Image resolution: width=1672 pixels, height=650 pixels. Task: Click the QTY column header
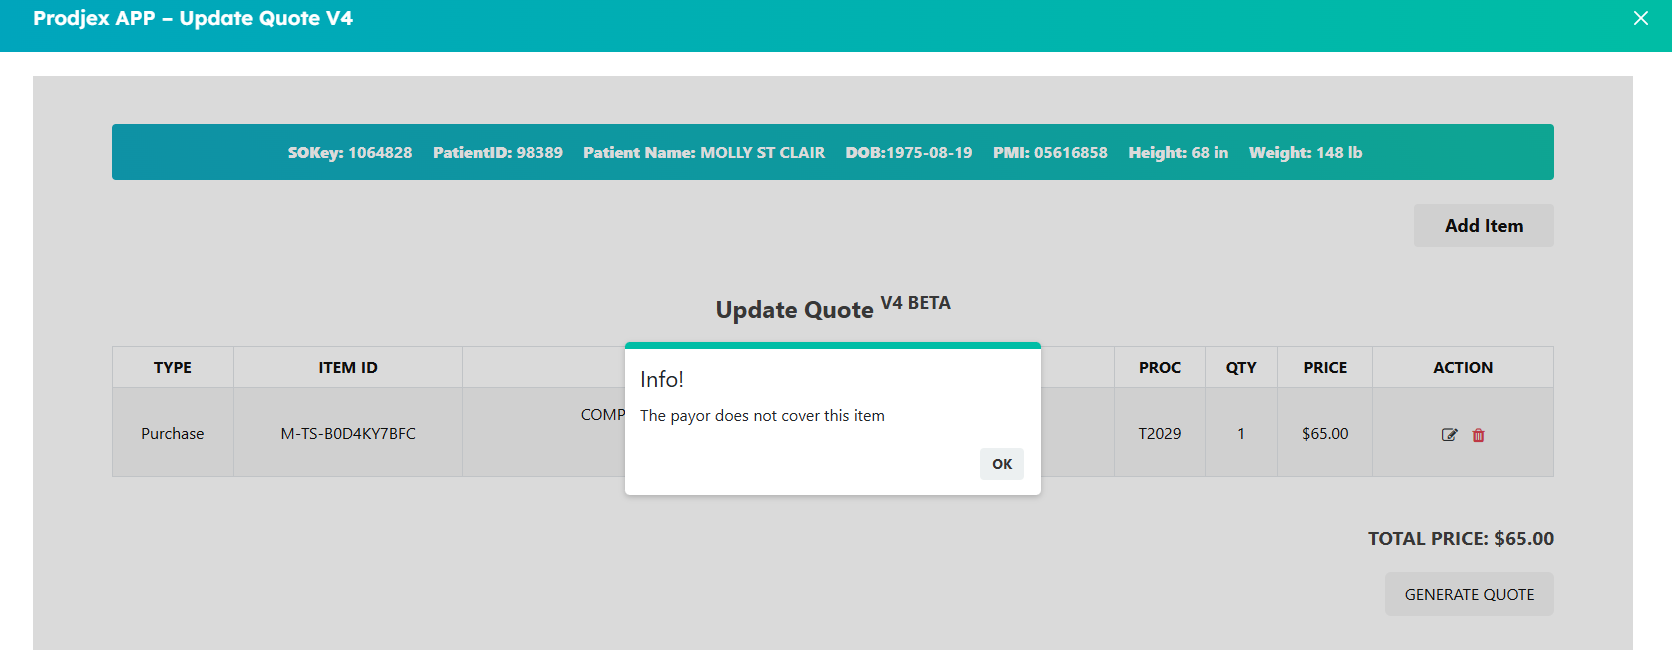click(x=1240, y=368)
